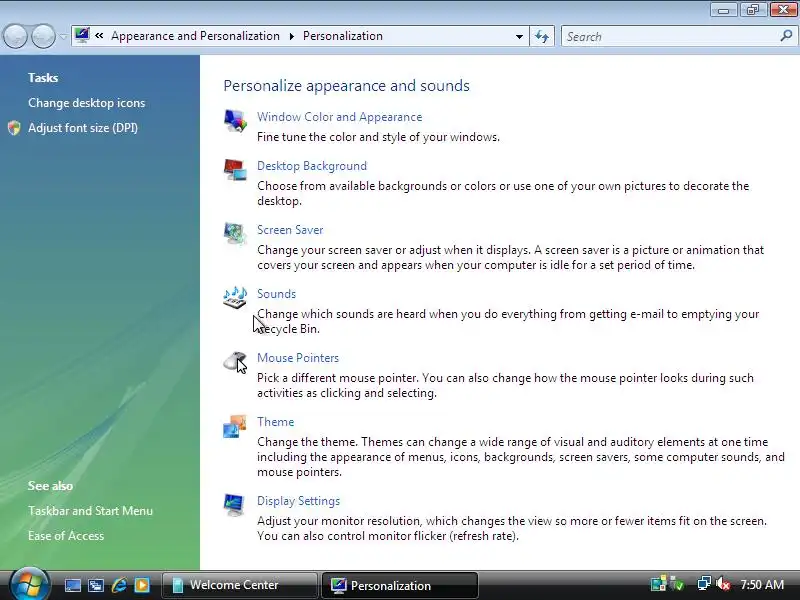800x600 pixels.
Task: Click the Control Panel icon in address bar
Action: coord(82,36)
